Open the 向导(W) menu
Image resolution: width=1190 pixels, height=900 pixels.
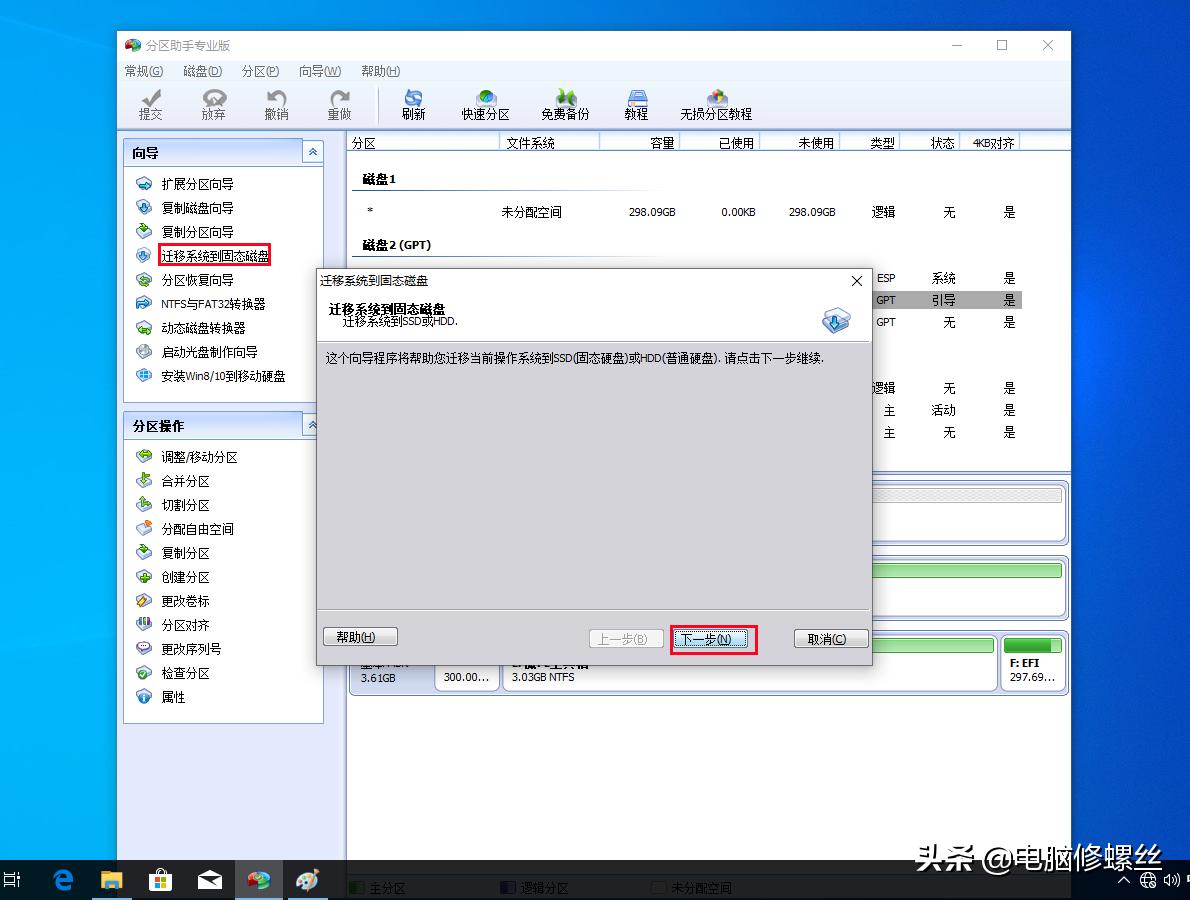[x=321, y=71]
